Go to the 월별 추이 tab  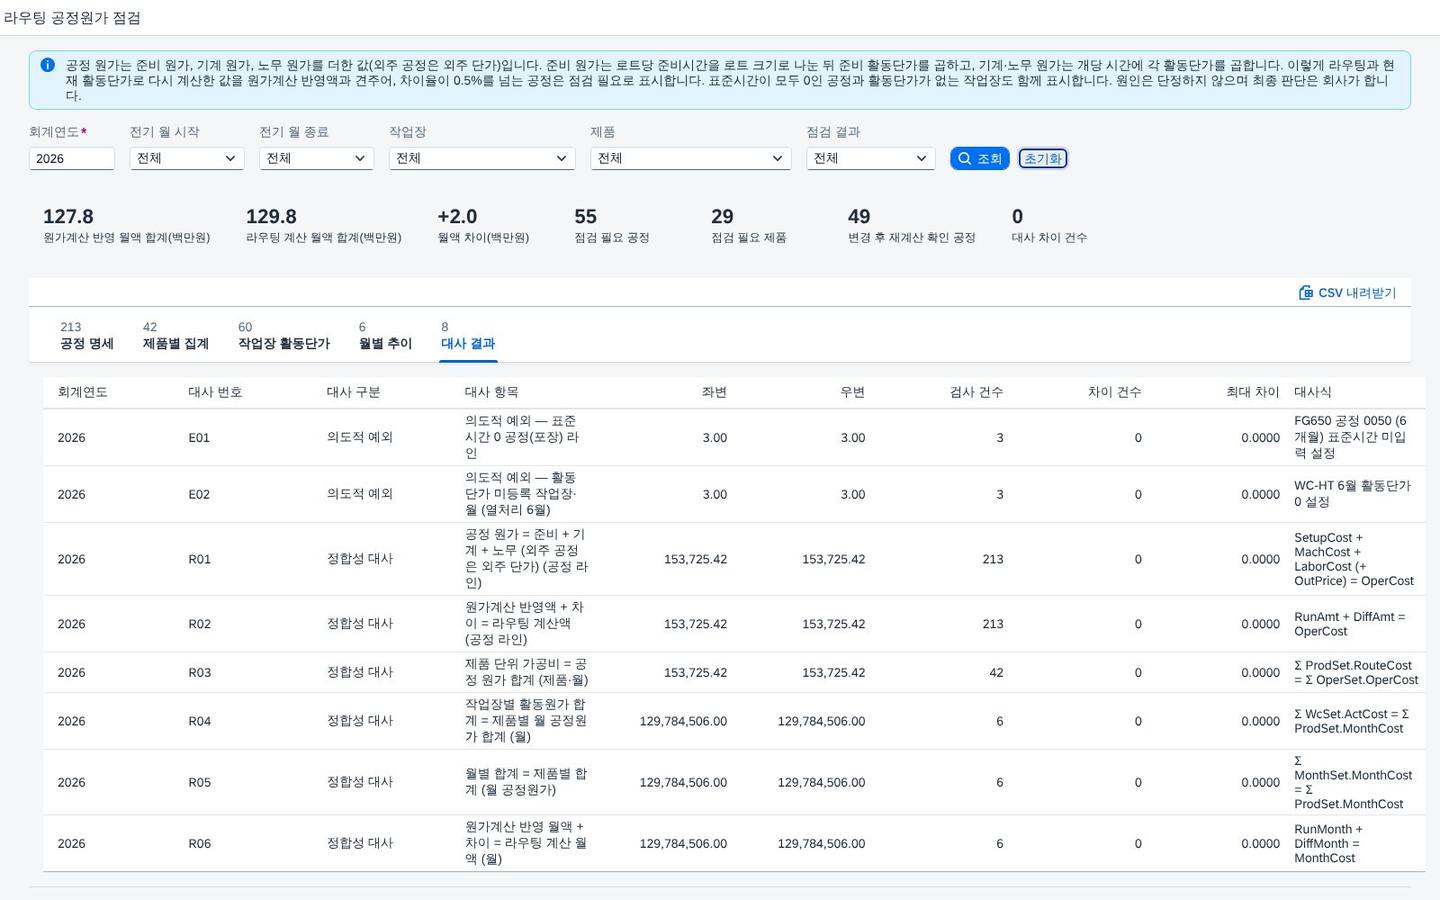[385, 336]
